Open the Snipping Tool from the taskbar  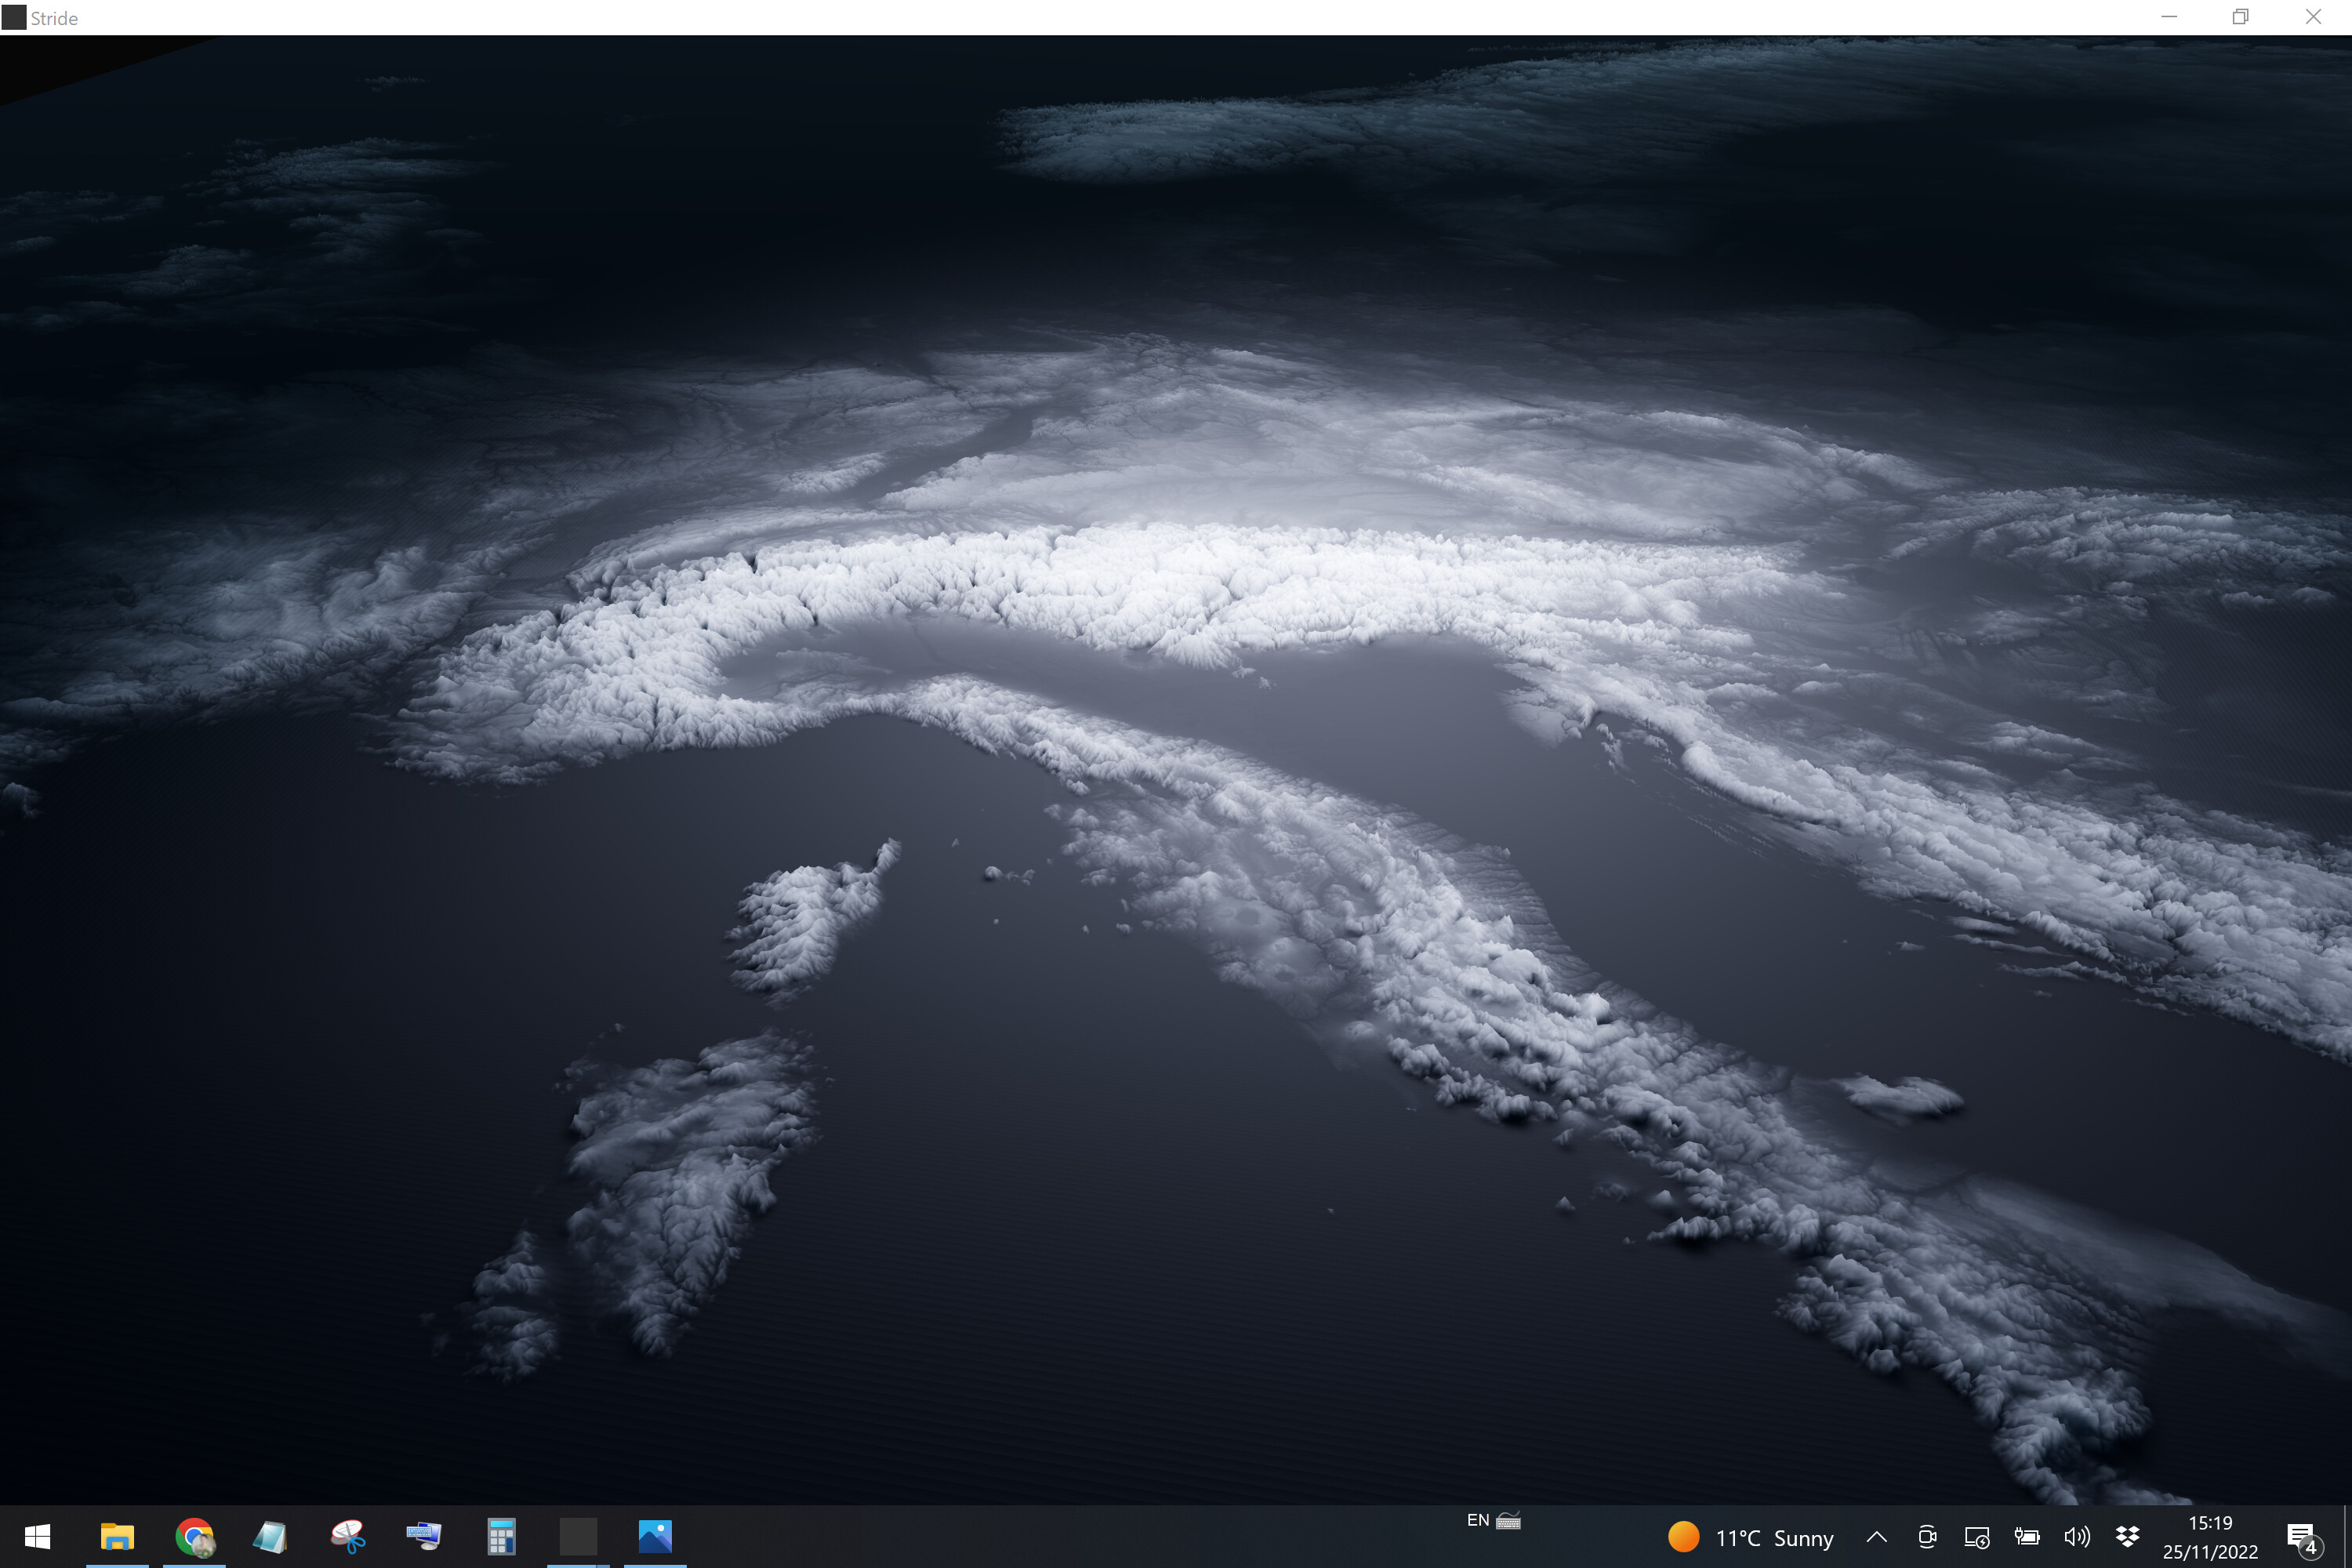tap(348, 1536)
